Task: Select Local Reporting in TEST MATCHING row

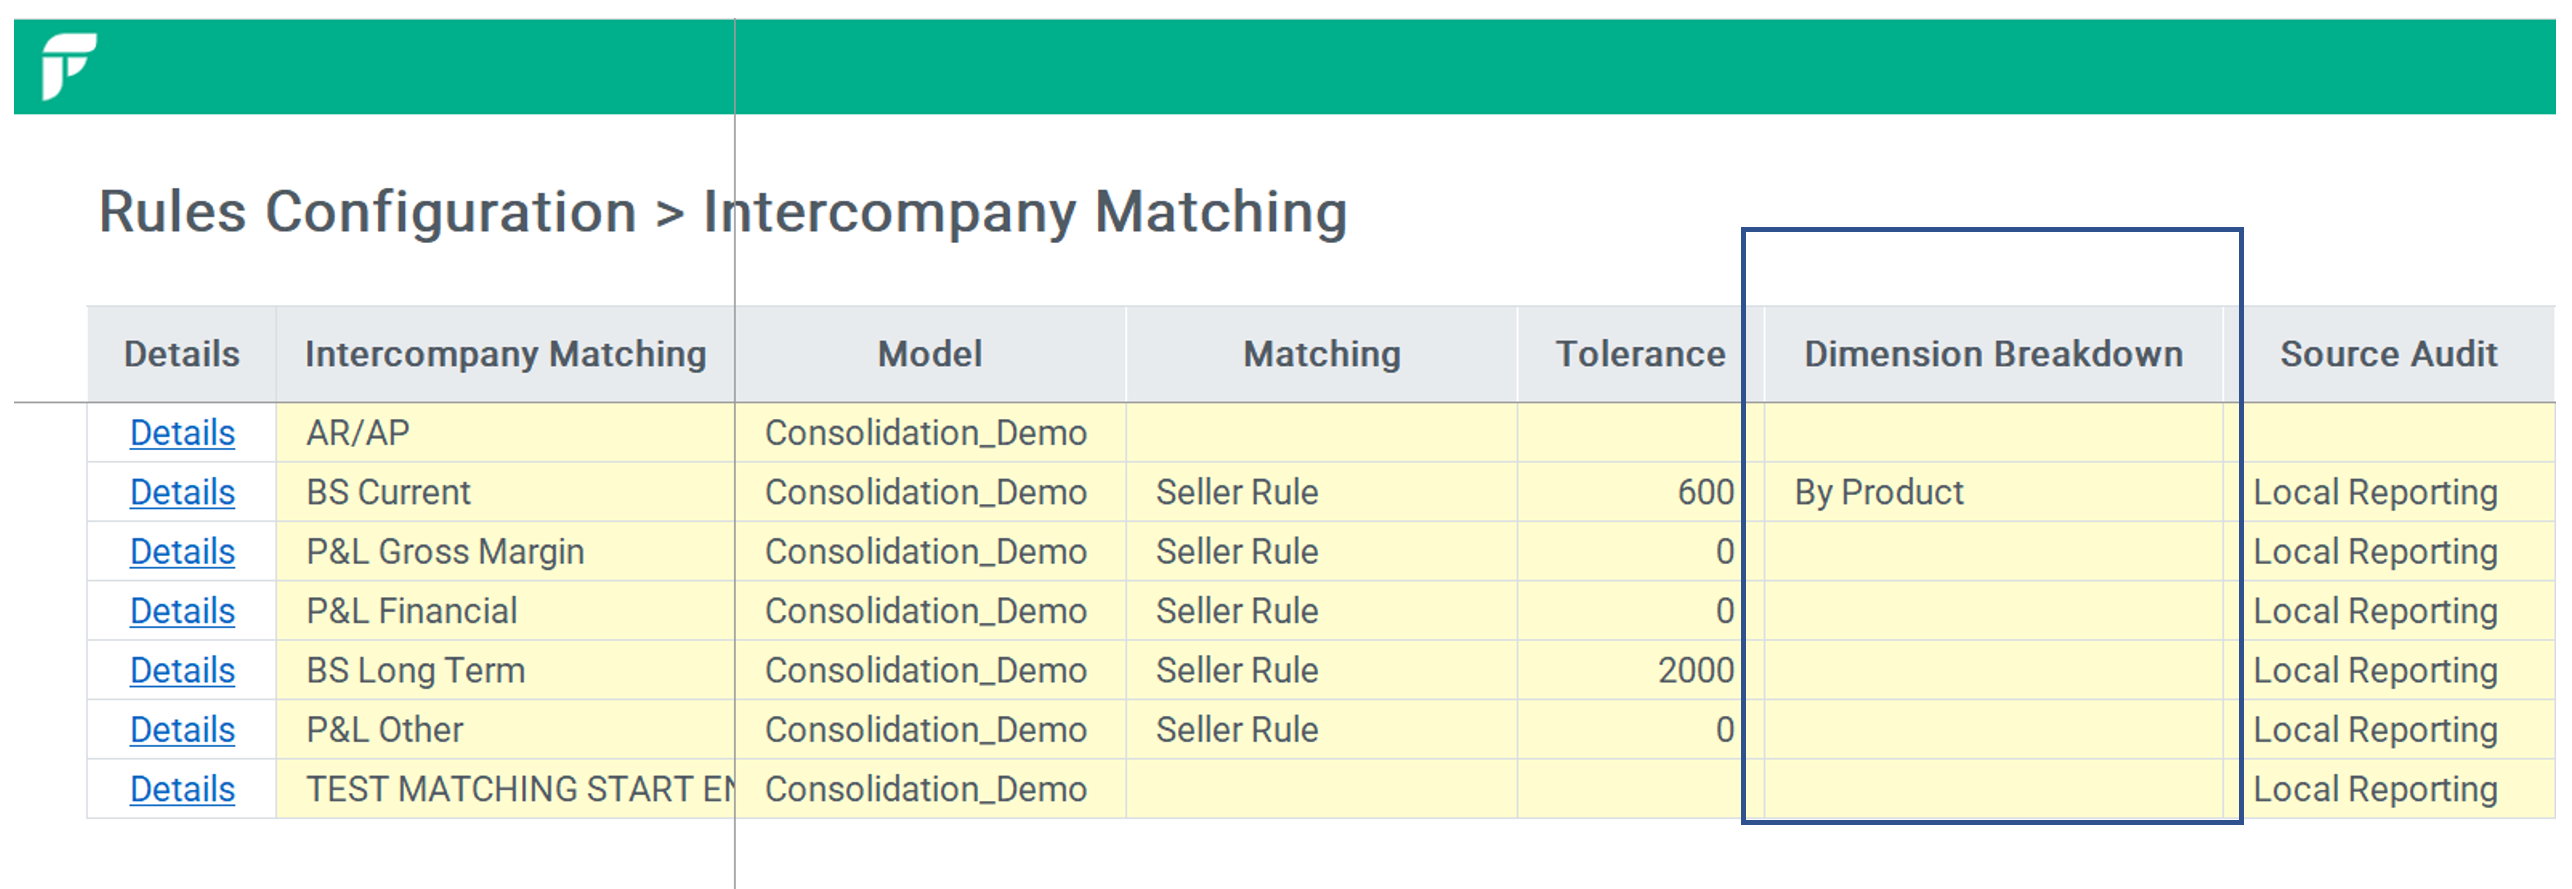Action: 2388,789
